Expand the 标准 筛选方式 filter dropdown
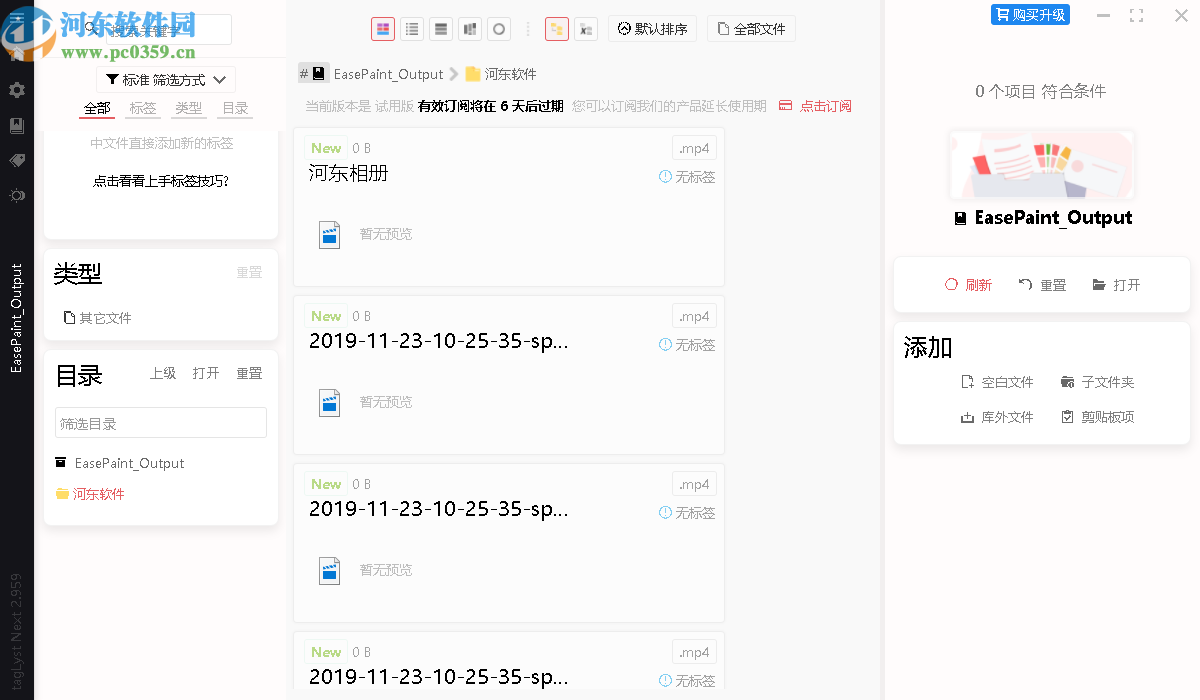Image resolution: width=1200 pixels, height=700 pixels. (x=165, y=79)
